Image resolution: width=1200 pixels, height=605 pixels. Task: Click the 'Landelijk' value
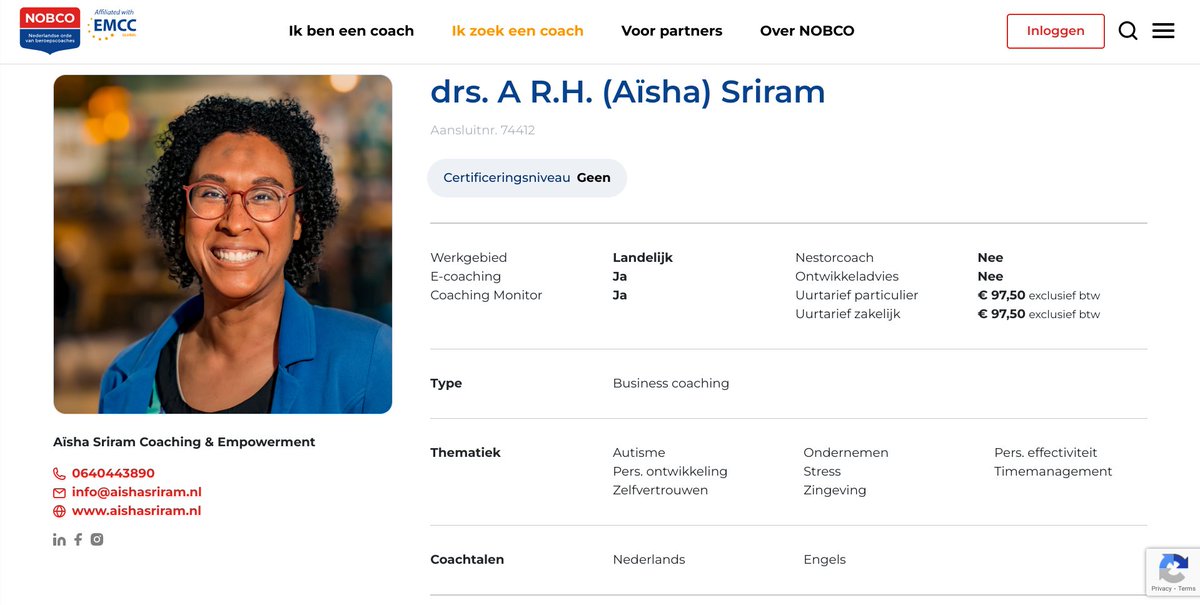click(x=643, y=258)
